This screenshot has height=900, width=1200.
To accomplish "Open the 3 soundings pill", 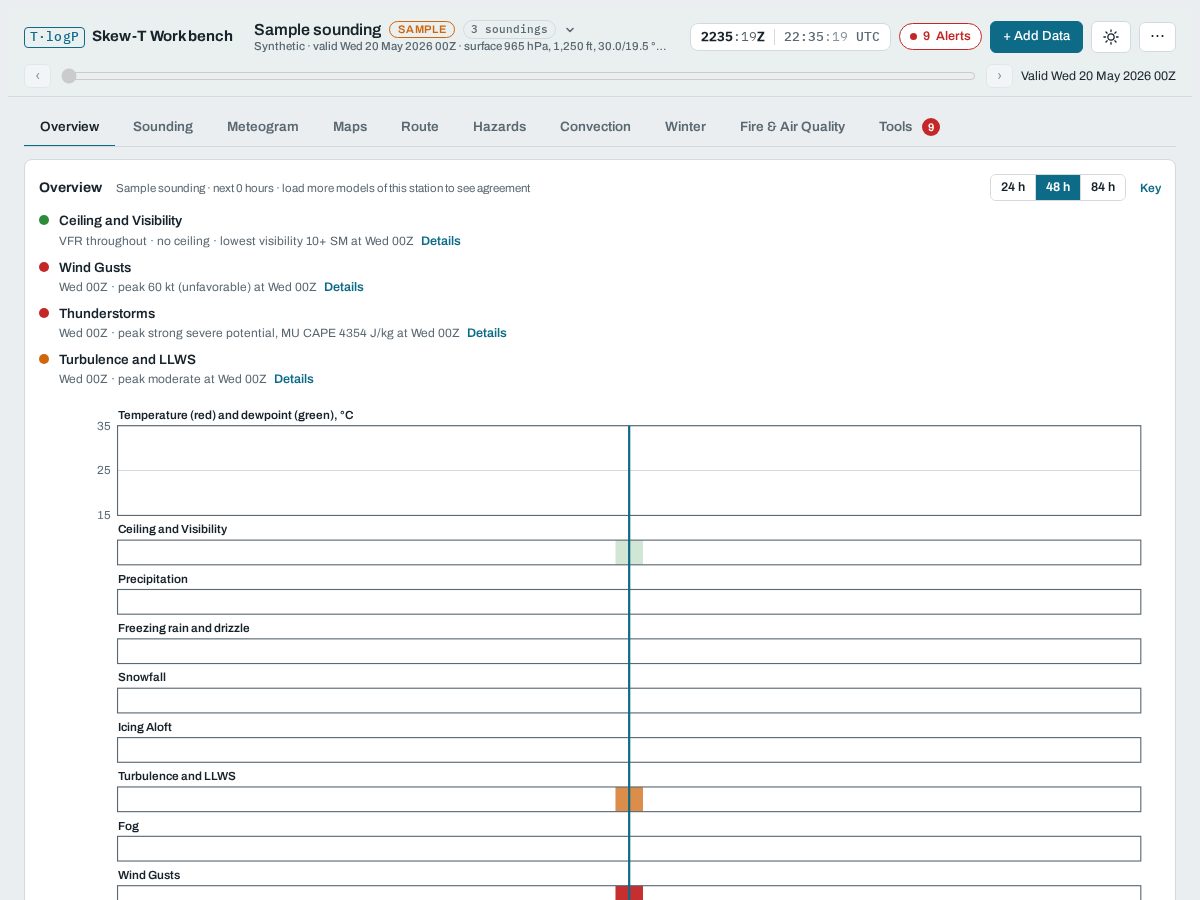I will (509, 30).
